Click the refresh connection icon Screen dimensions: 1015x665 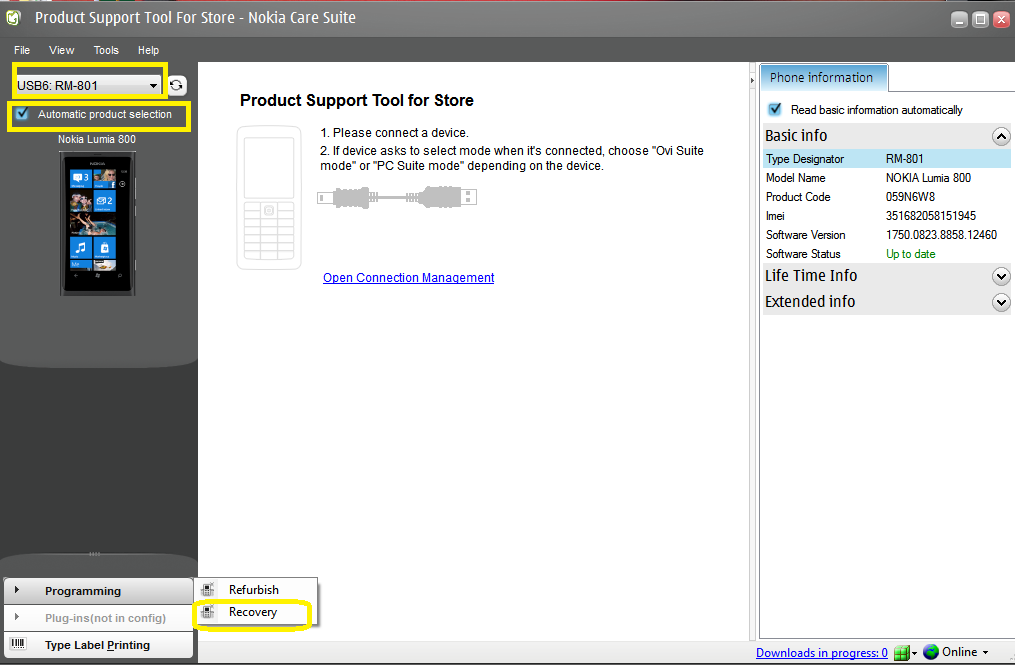(x=177, y=85)
